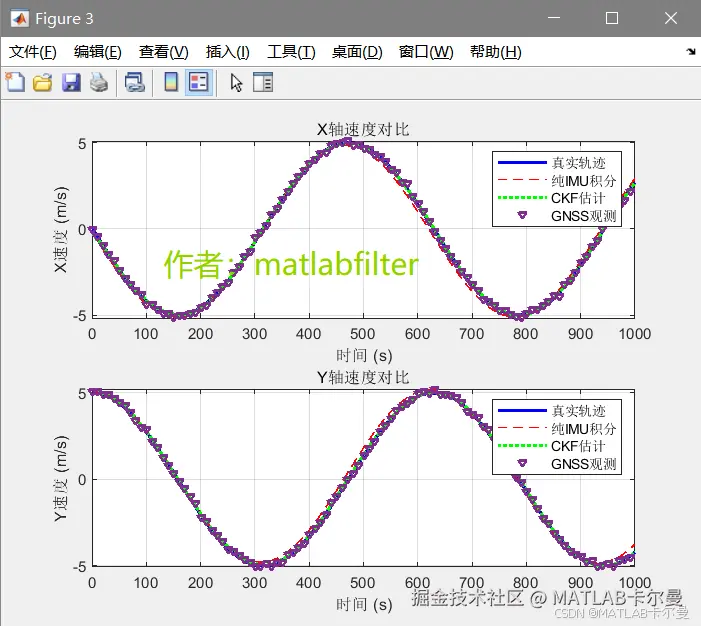Screen dimensions: 701x626
Task: Click 纯IMU积分 in the top legend
Action: [x=584, y=181]
